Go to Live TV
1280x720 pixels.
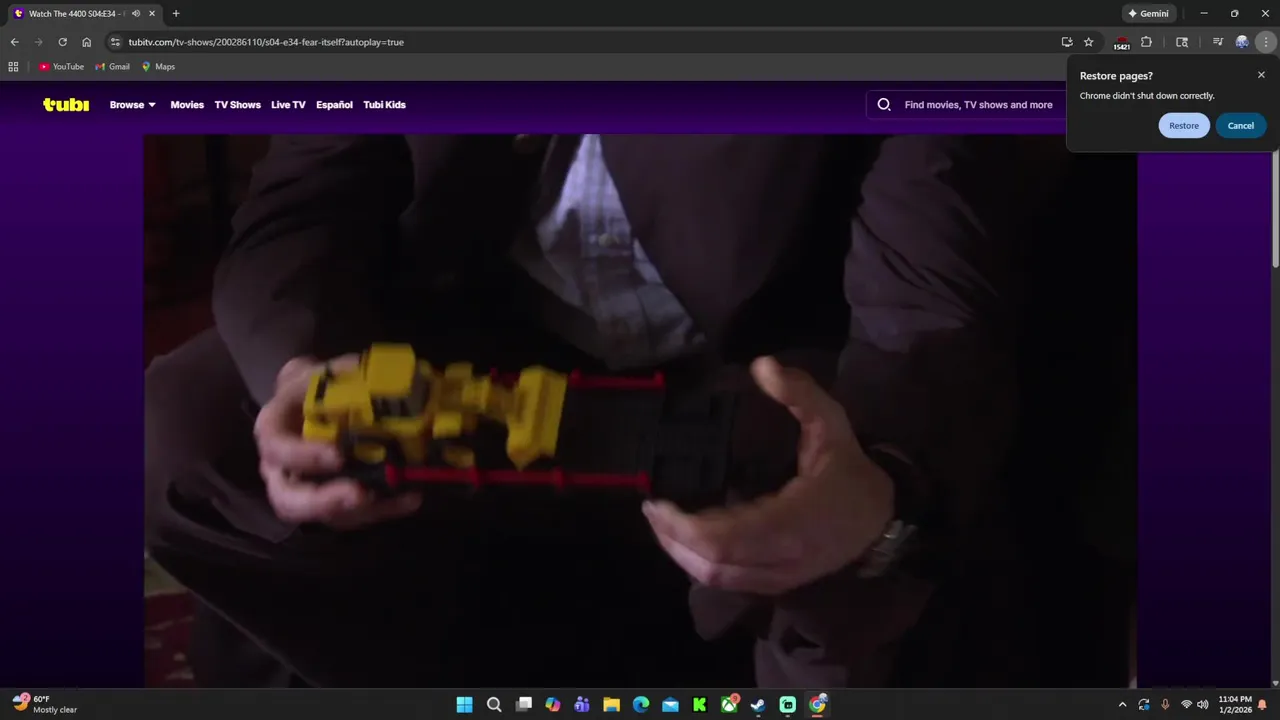click(x=288, y=104)
